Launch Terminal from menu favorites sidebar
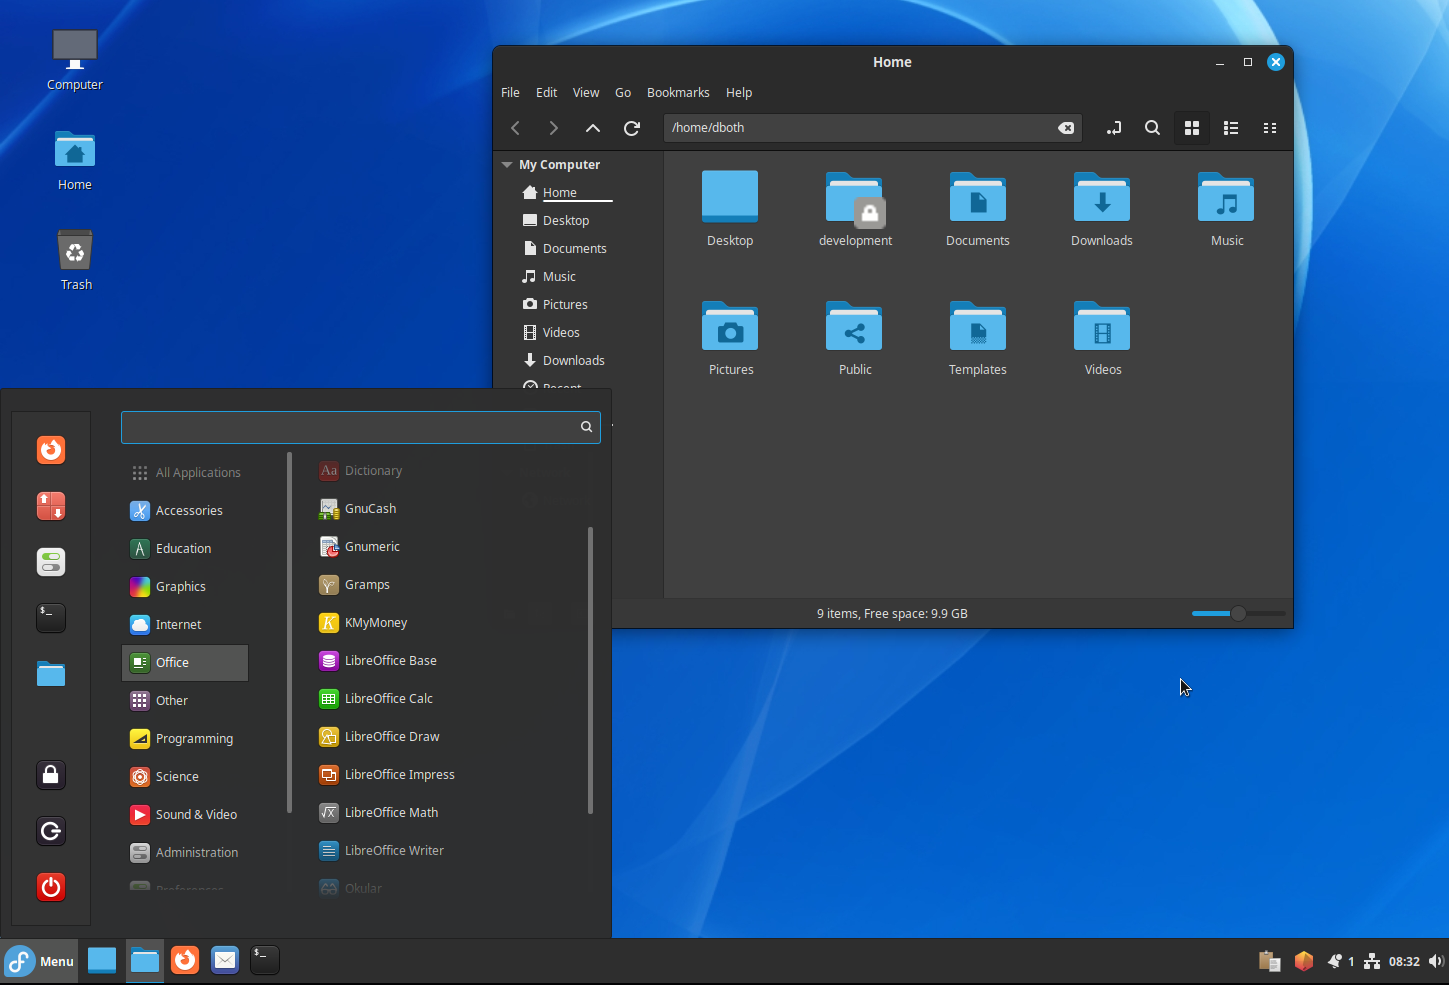The image size is (1449, 985). pos(51,618)
